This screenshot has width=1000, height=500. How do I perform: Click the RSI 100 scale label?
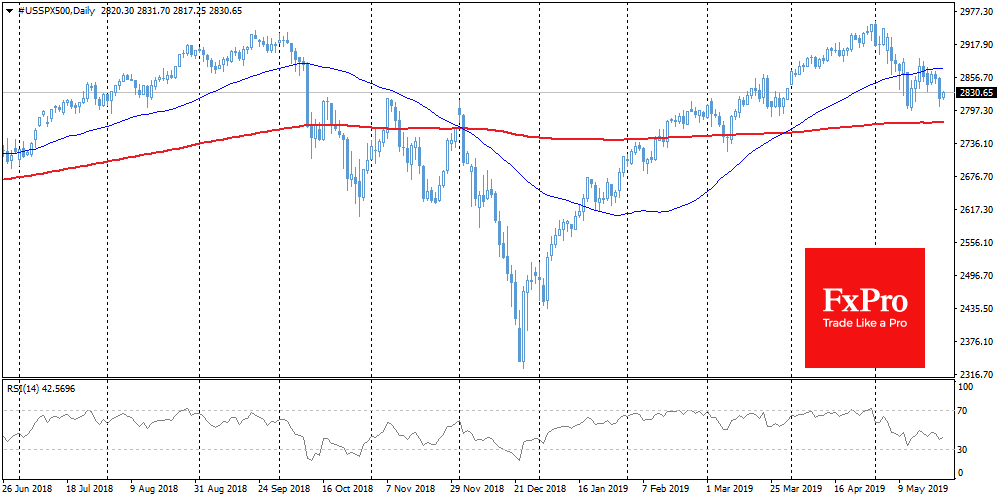(967, 385)
